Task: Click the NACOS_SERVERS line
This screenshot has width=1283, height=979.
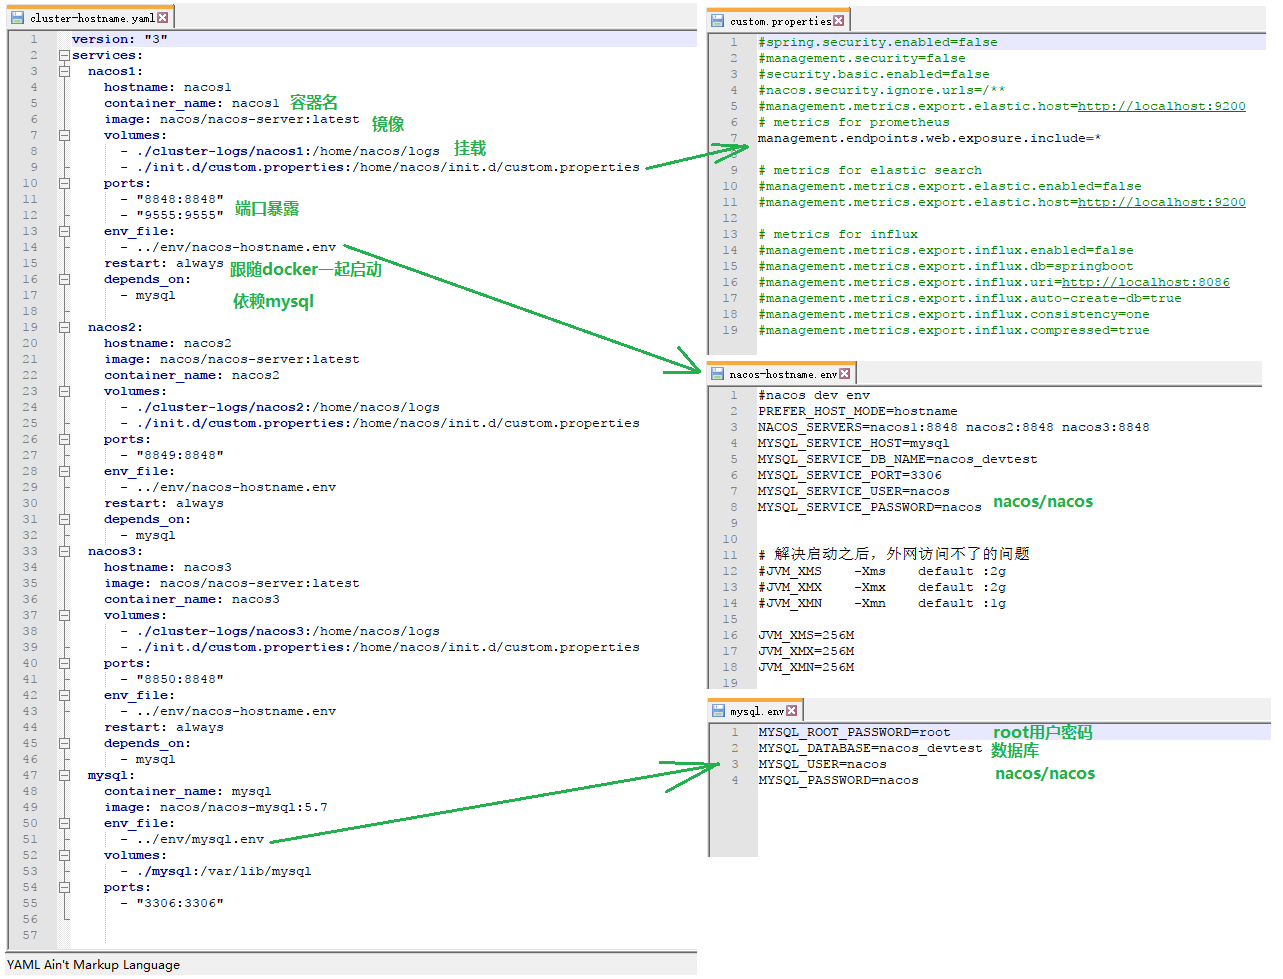Action: tap(954, 427)
